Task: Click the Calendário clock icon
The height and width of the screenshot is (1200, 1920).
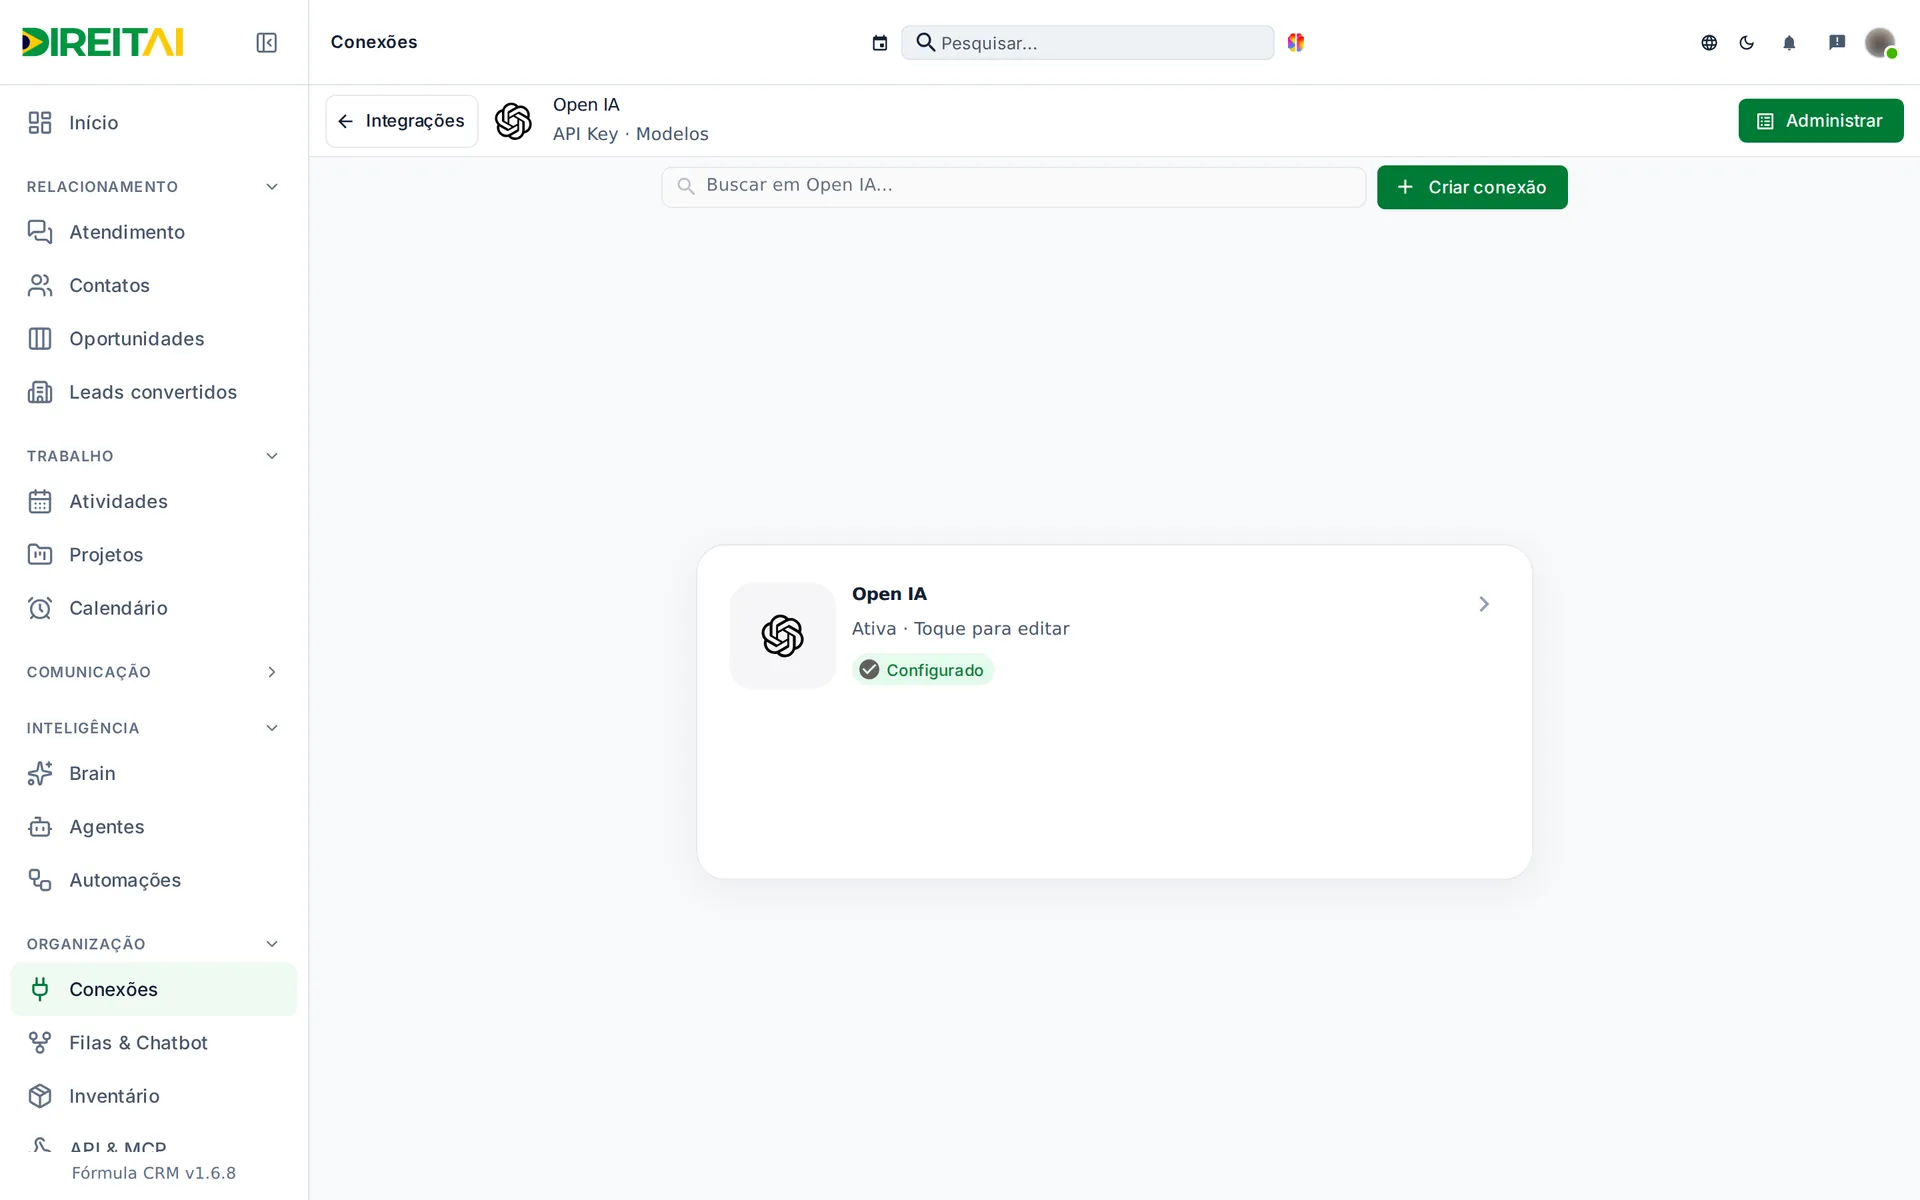Action: pyautogui.click(x=40, y=608)
